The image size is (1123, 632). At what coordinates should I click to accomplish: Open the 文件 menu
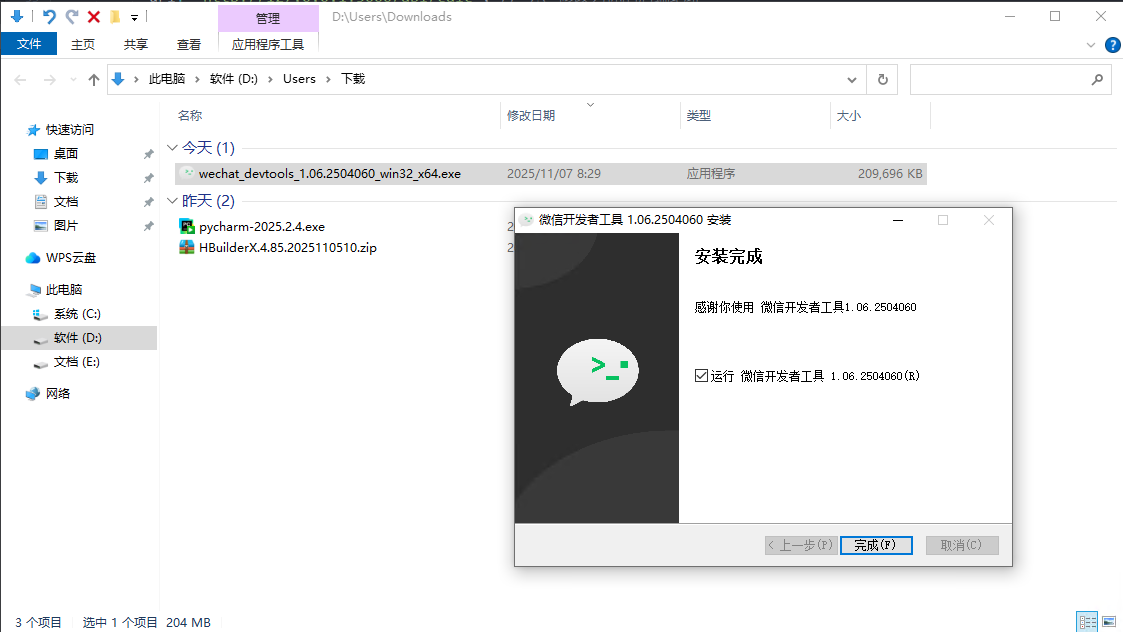click(29, 44)
